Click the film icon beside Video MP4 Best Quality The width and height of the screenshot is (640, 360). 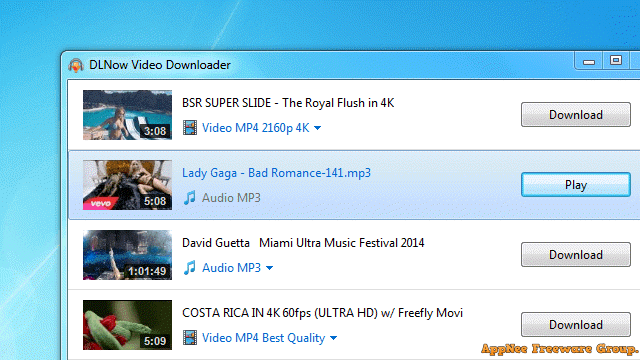190,338
